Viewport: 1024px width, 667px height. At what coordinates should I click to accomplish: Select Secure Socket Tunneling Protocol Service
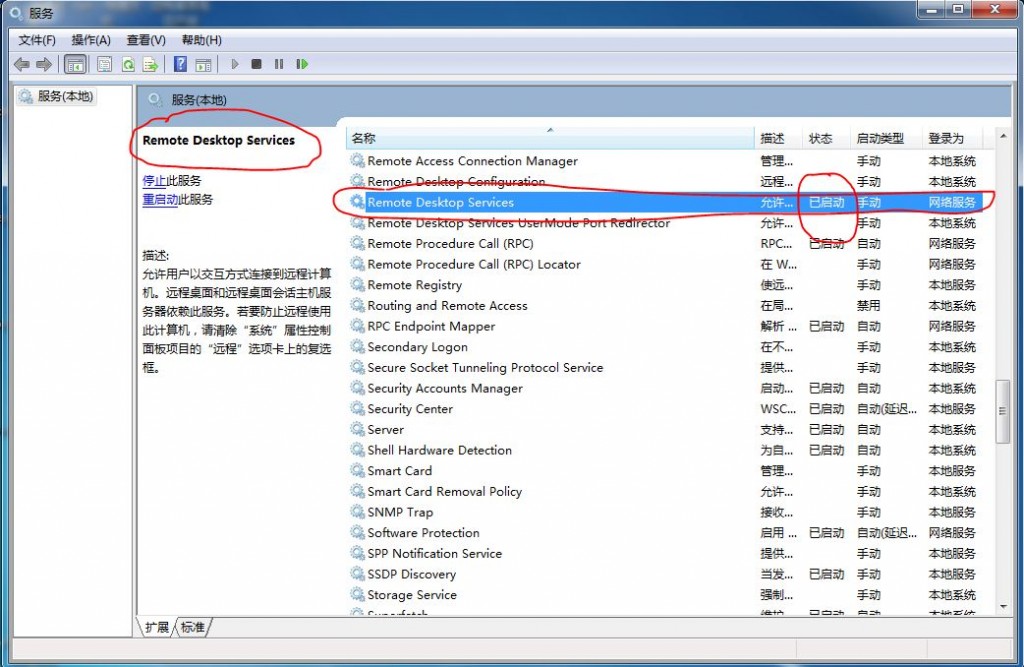click(x=664, y=368)
